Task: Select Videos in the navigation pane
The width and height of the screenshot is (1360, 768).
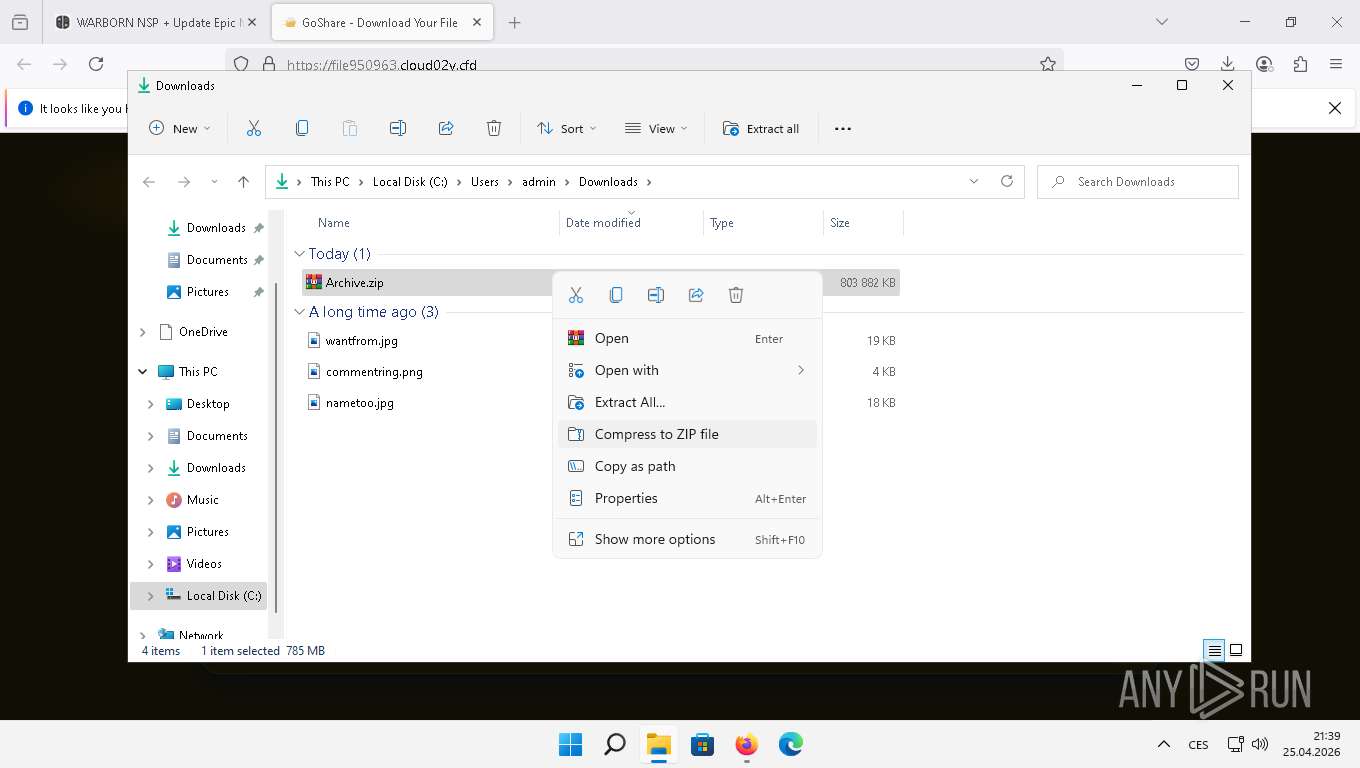Action: tap(204, 564)
